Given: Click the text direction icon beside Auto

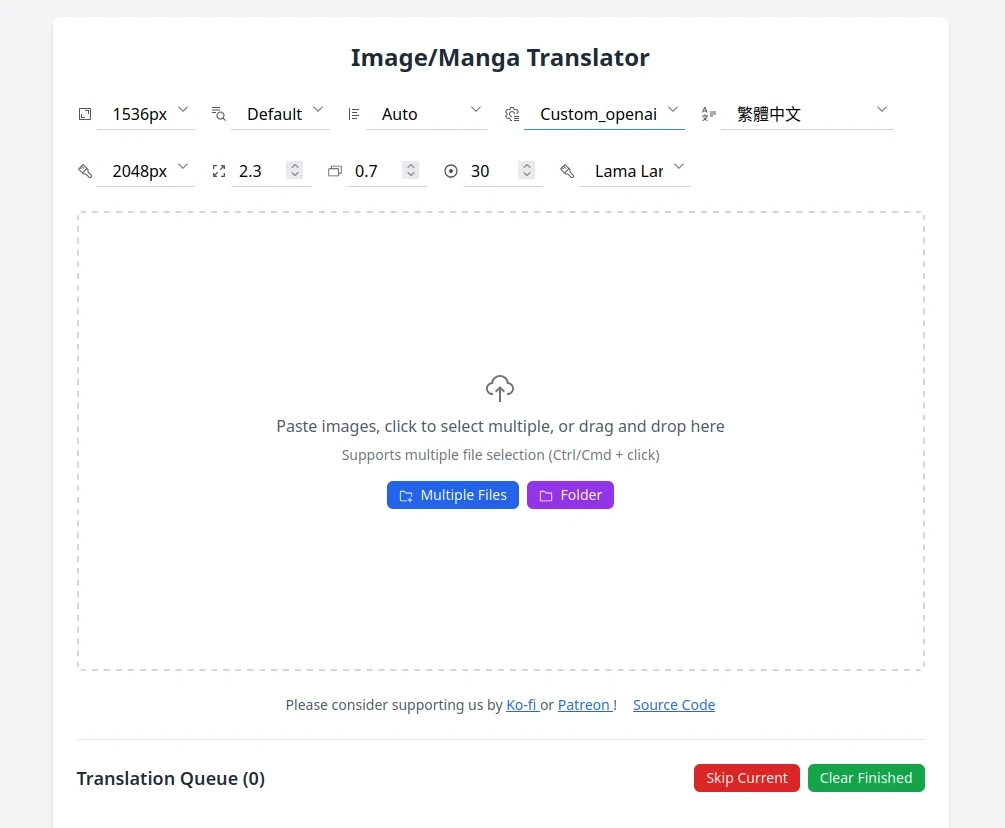Looking at the screenshot, I should pos(353,114).
